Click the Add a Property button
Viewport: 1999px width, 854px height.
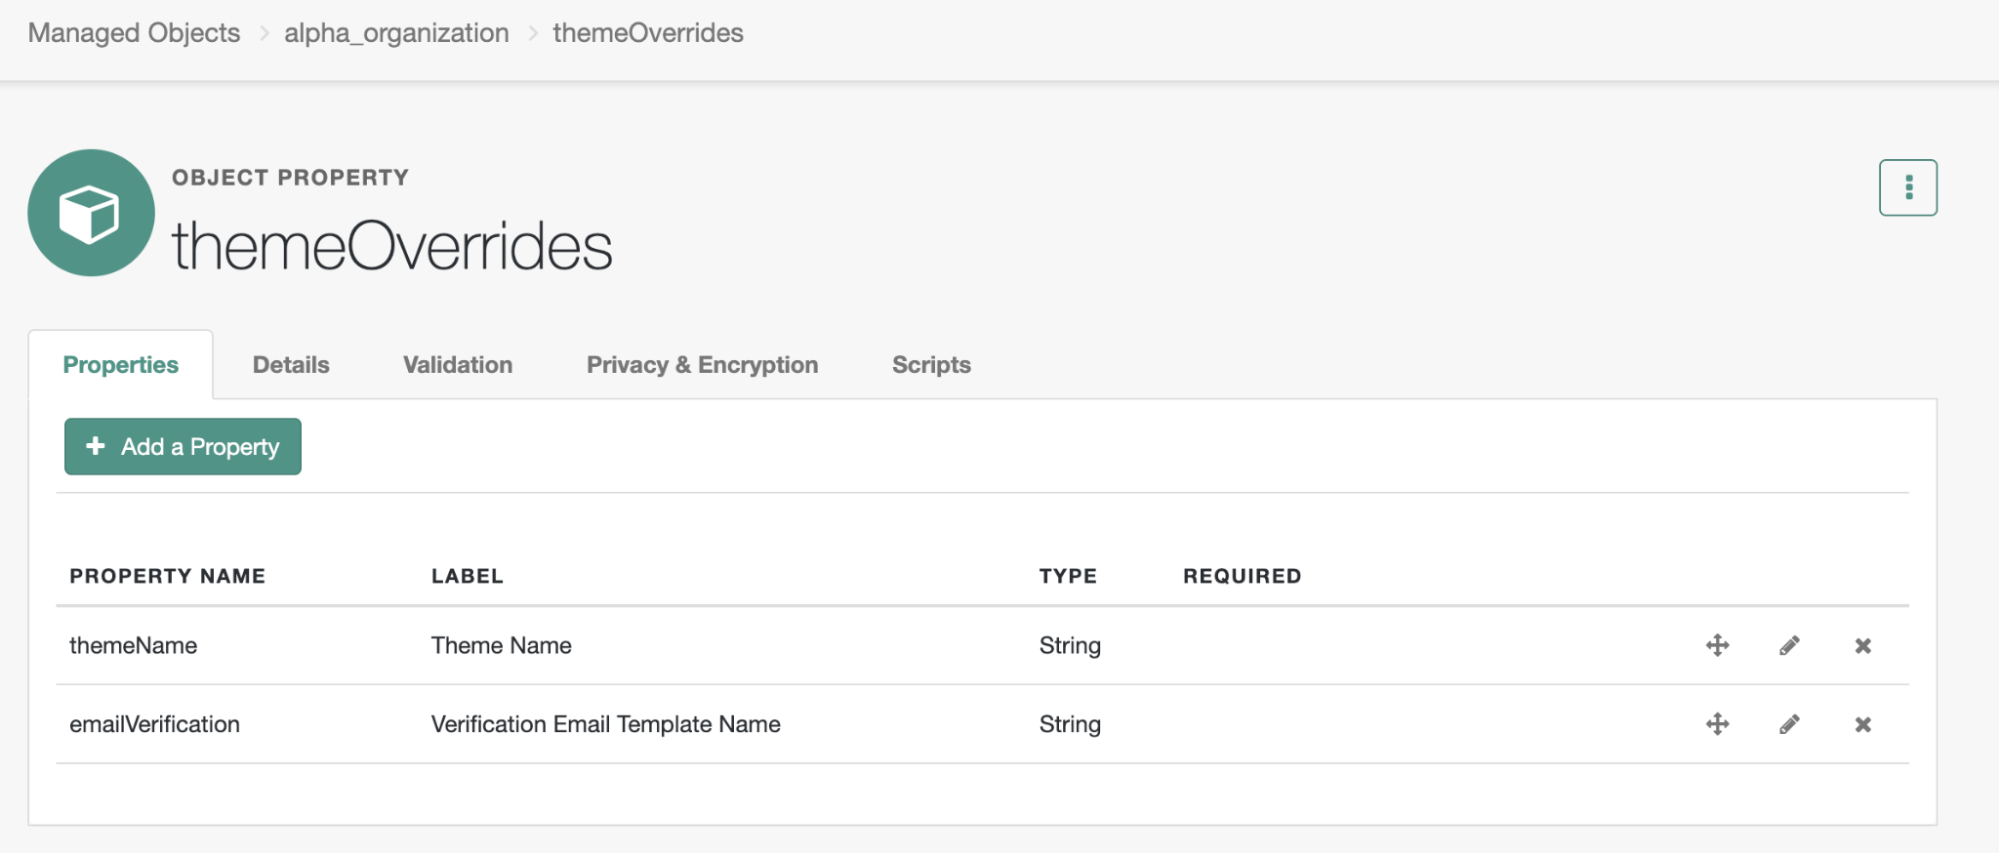(183, 446)
